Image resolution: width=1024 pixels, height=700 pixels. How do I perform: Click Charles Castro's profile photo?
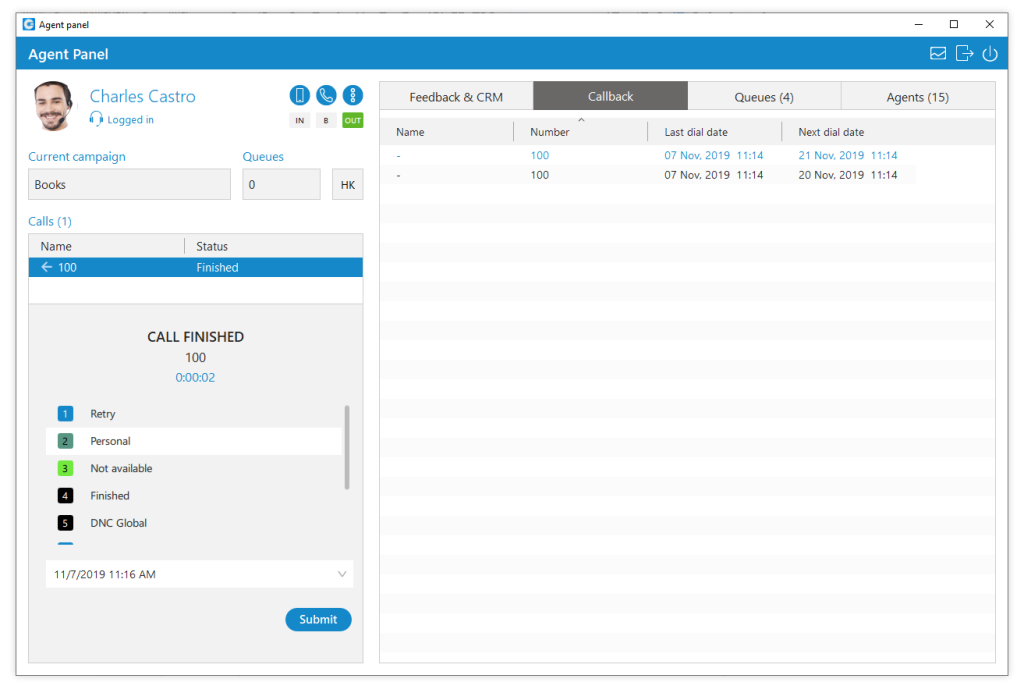pyautogui.click(x=54, y=106)
